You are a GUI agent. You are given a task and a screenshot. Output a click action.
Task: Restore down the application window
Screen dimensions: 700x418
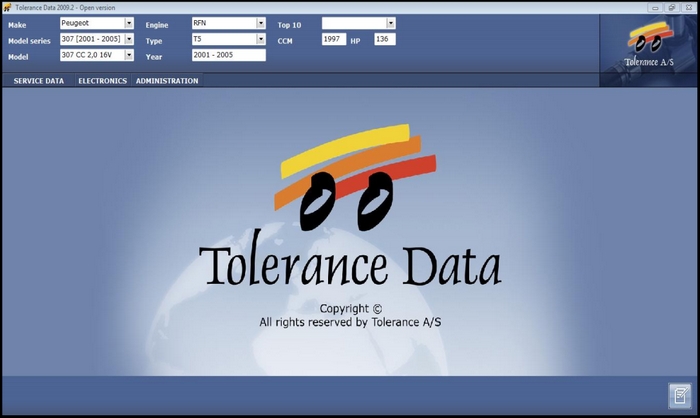[671, 8]
